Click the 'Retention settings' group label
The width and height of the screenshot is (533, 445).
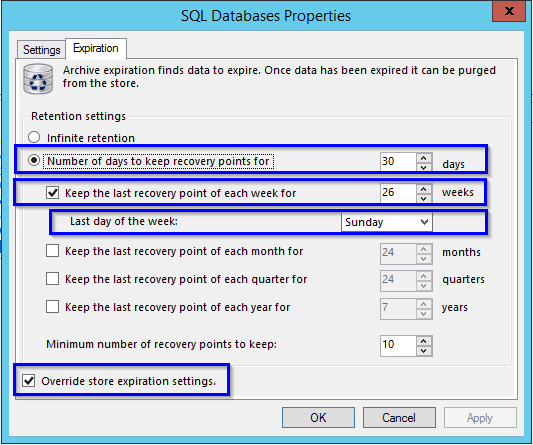tap(78, 116)
